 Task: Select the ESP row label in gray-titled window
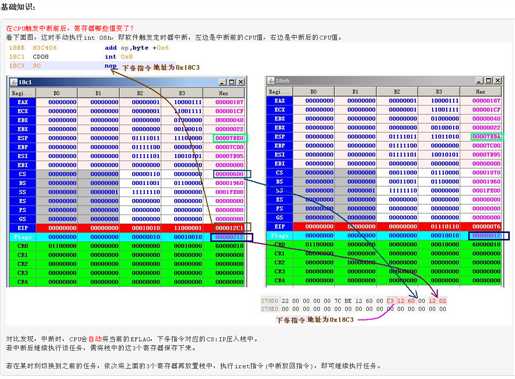point(280,137)
